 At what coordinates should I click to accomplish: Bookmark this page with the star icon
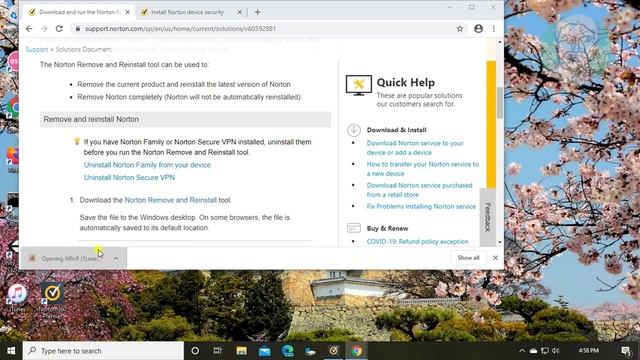[x=460, y=29]
